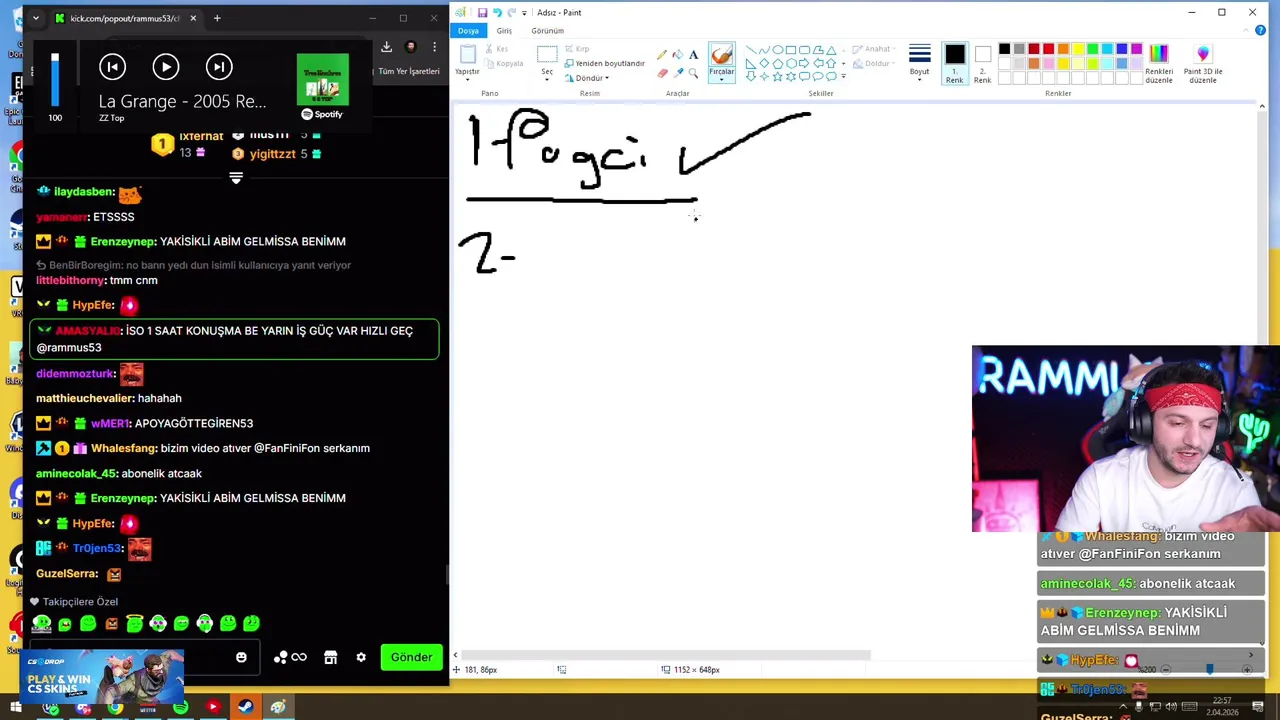Choose the Rectangle shape in Şekiller gallery

pyautogui.click(x=790, y=50)
